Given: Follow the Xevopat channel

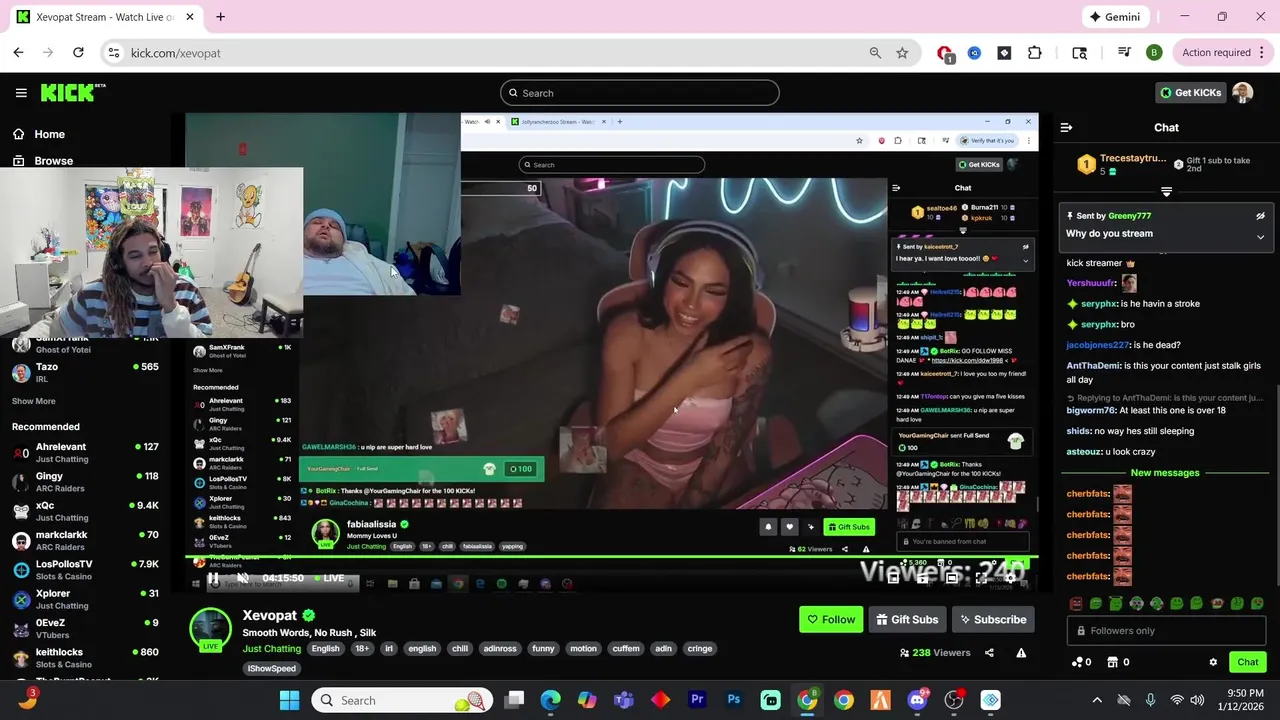Looking at the screenshot, I should click(x=831, y=619).
